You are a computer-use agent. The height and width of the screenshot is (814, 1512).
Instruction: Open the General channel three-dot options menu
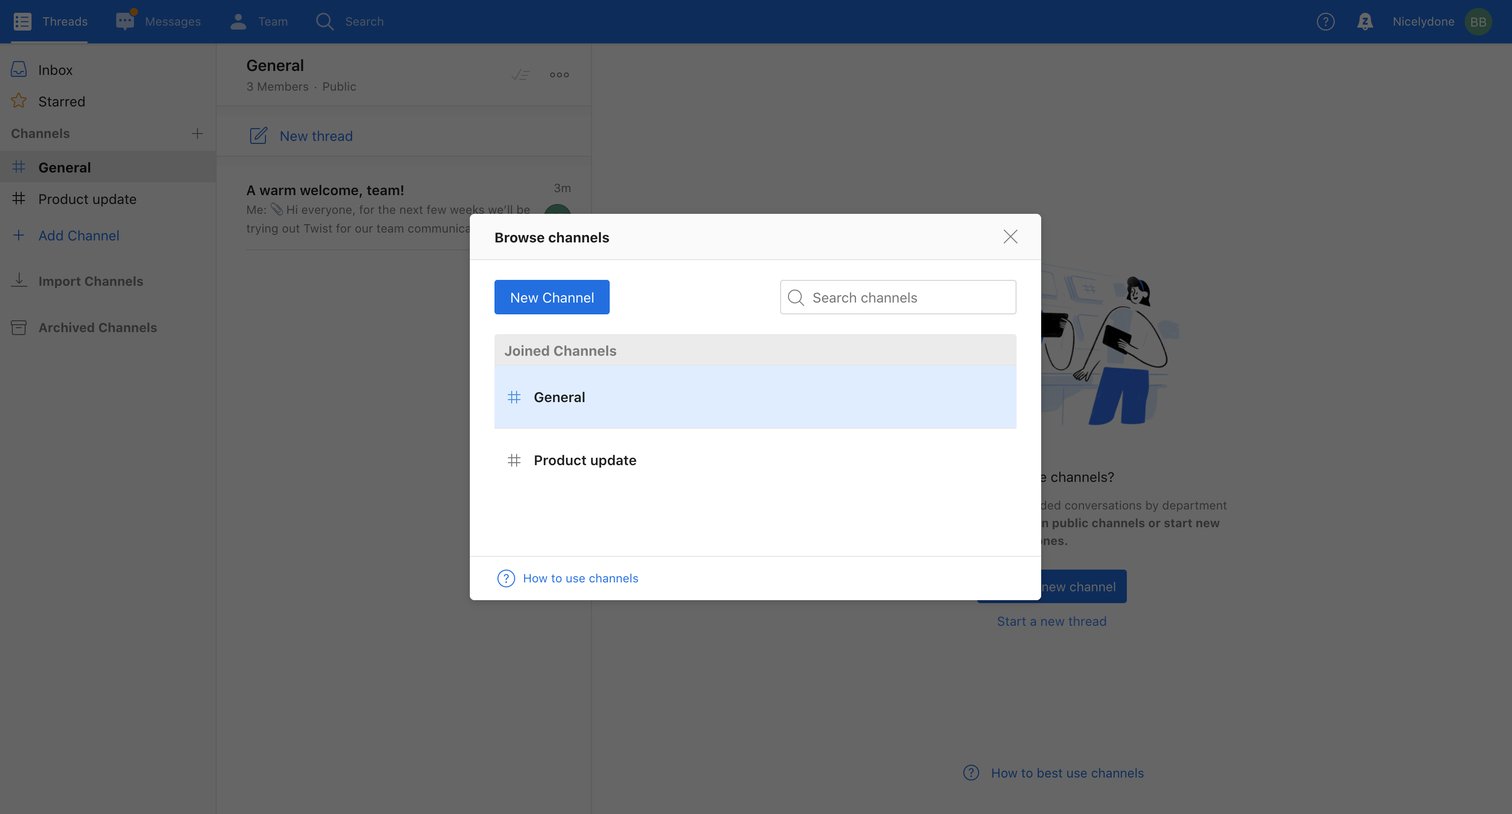(x=559, y=75)
